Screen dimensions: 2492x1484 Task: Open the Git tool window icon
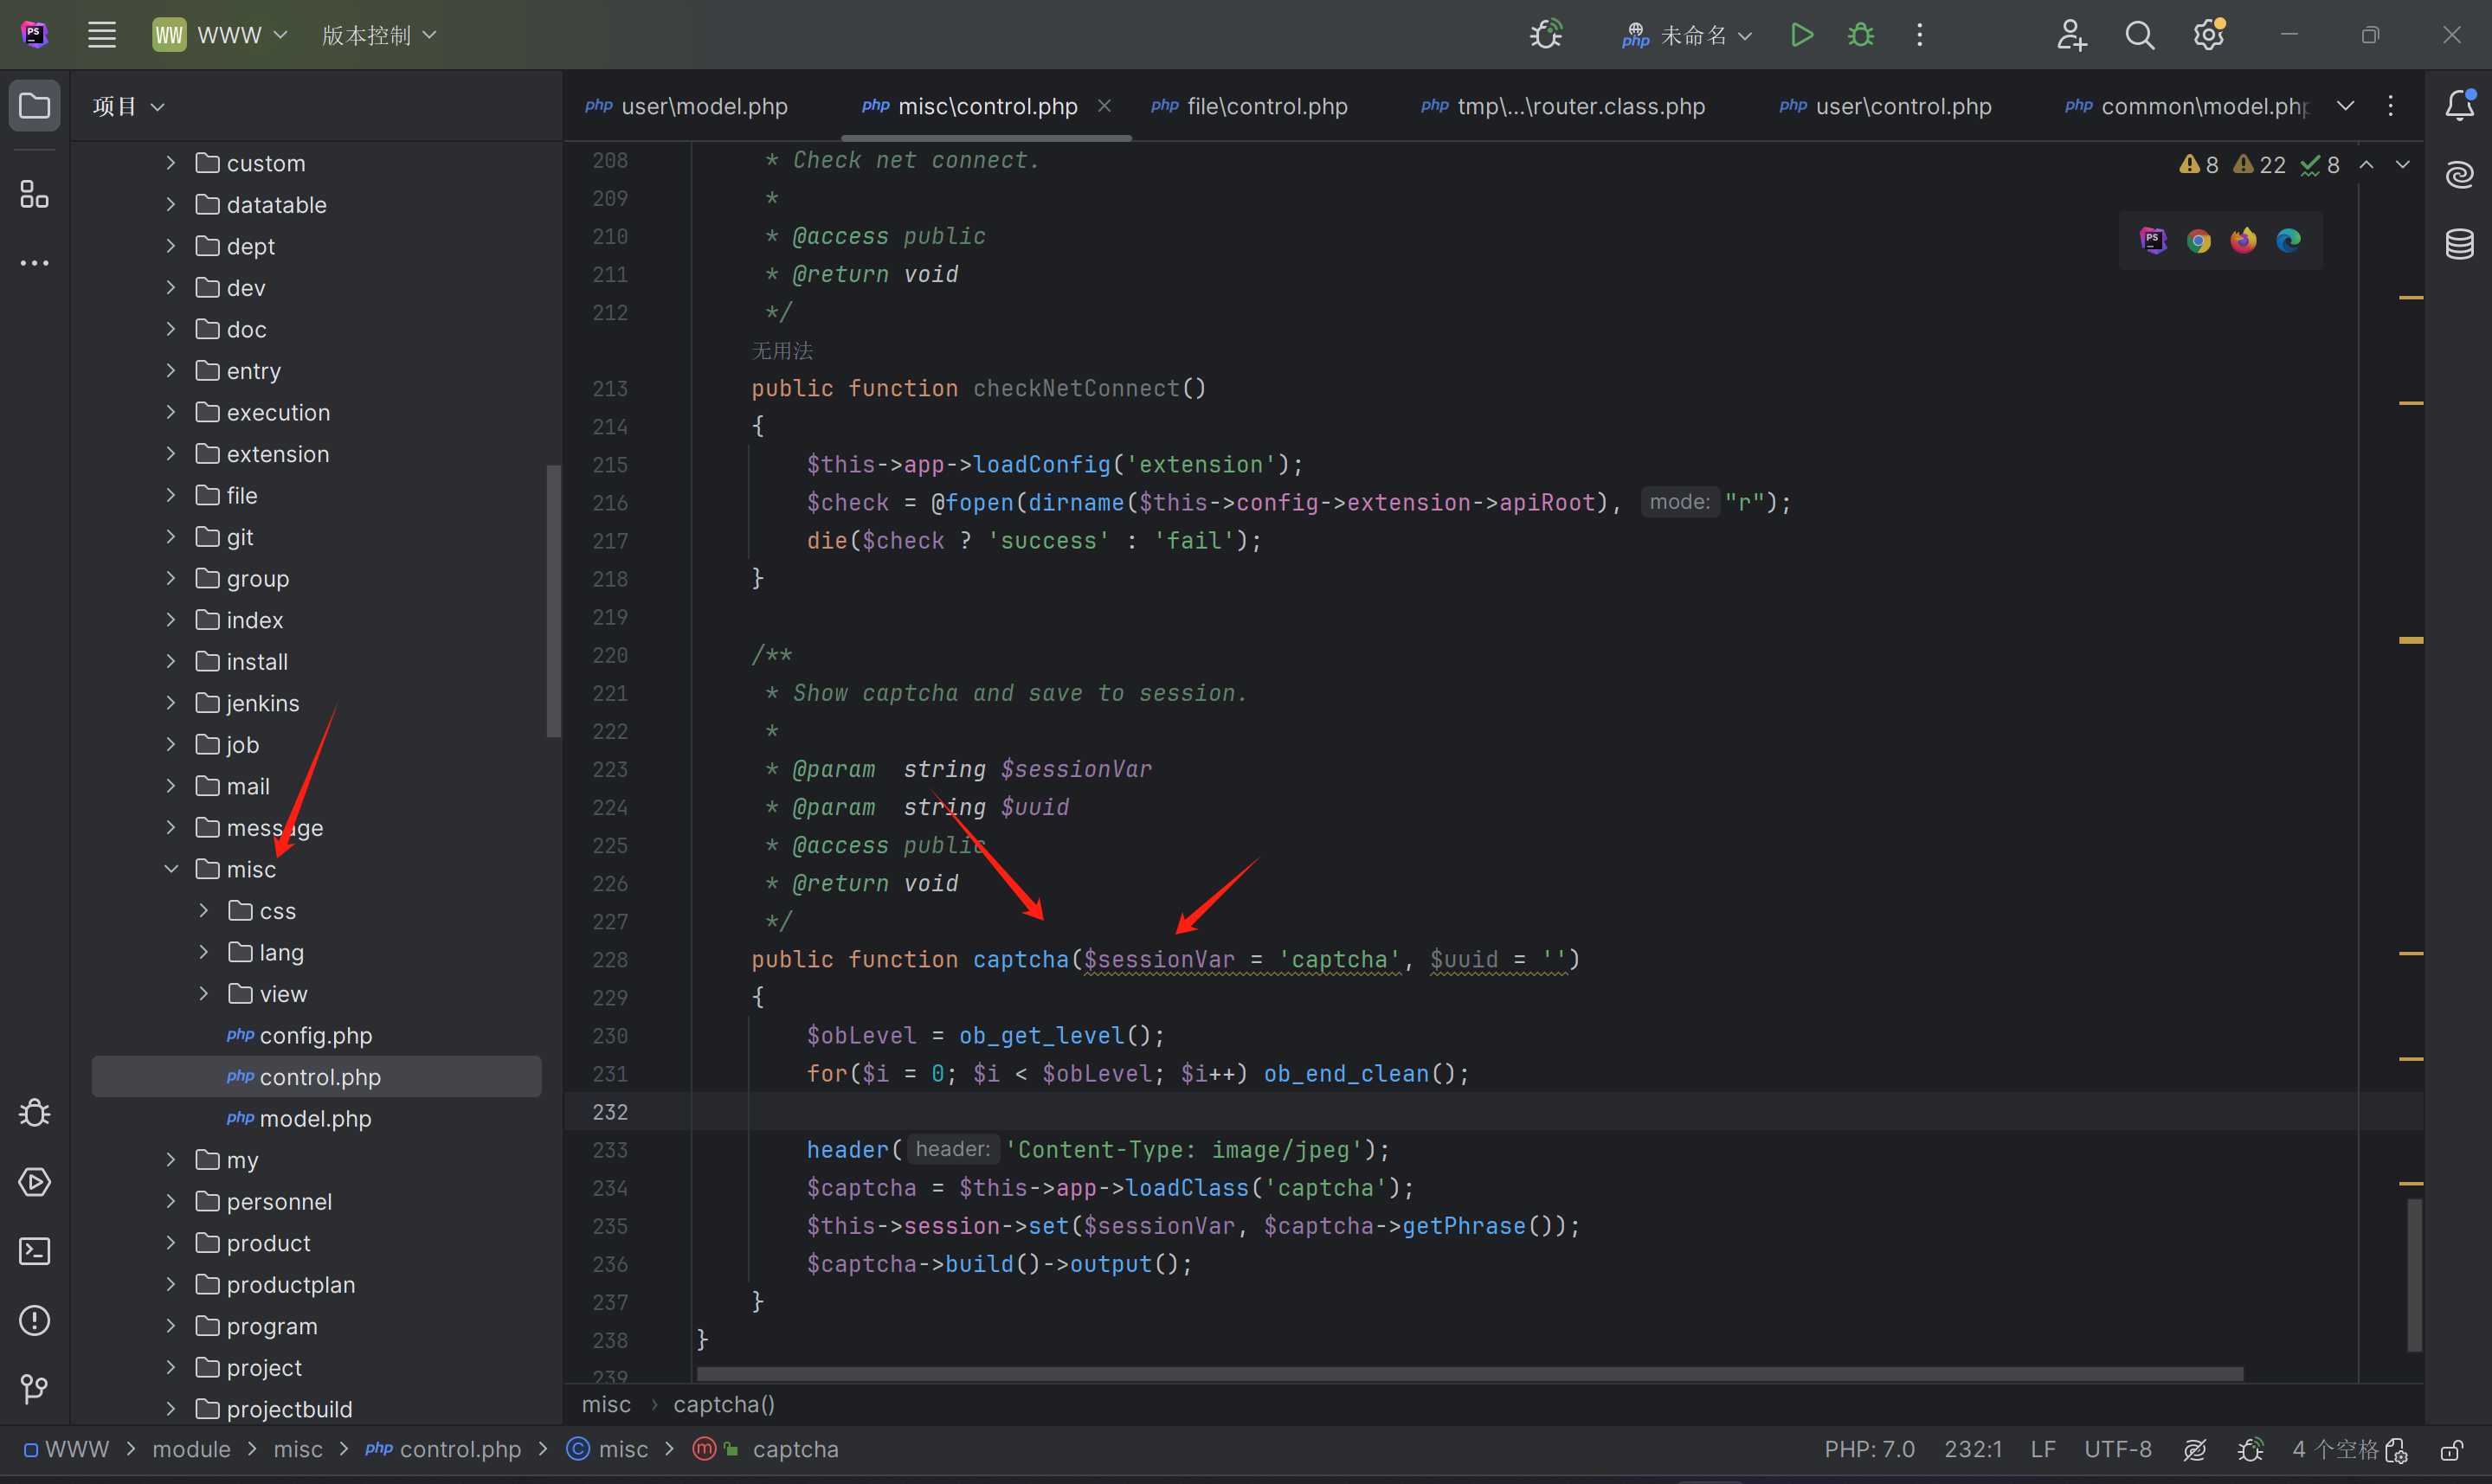click(x=34, y=1389)
